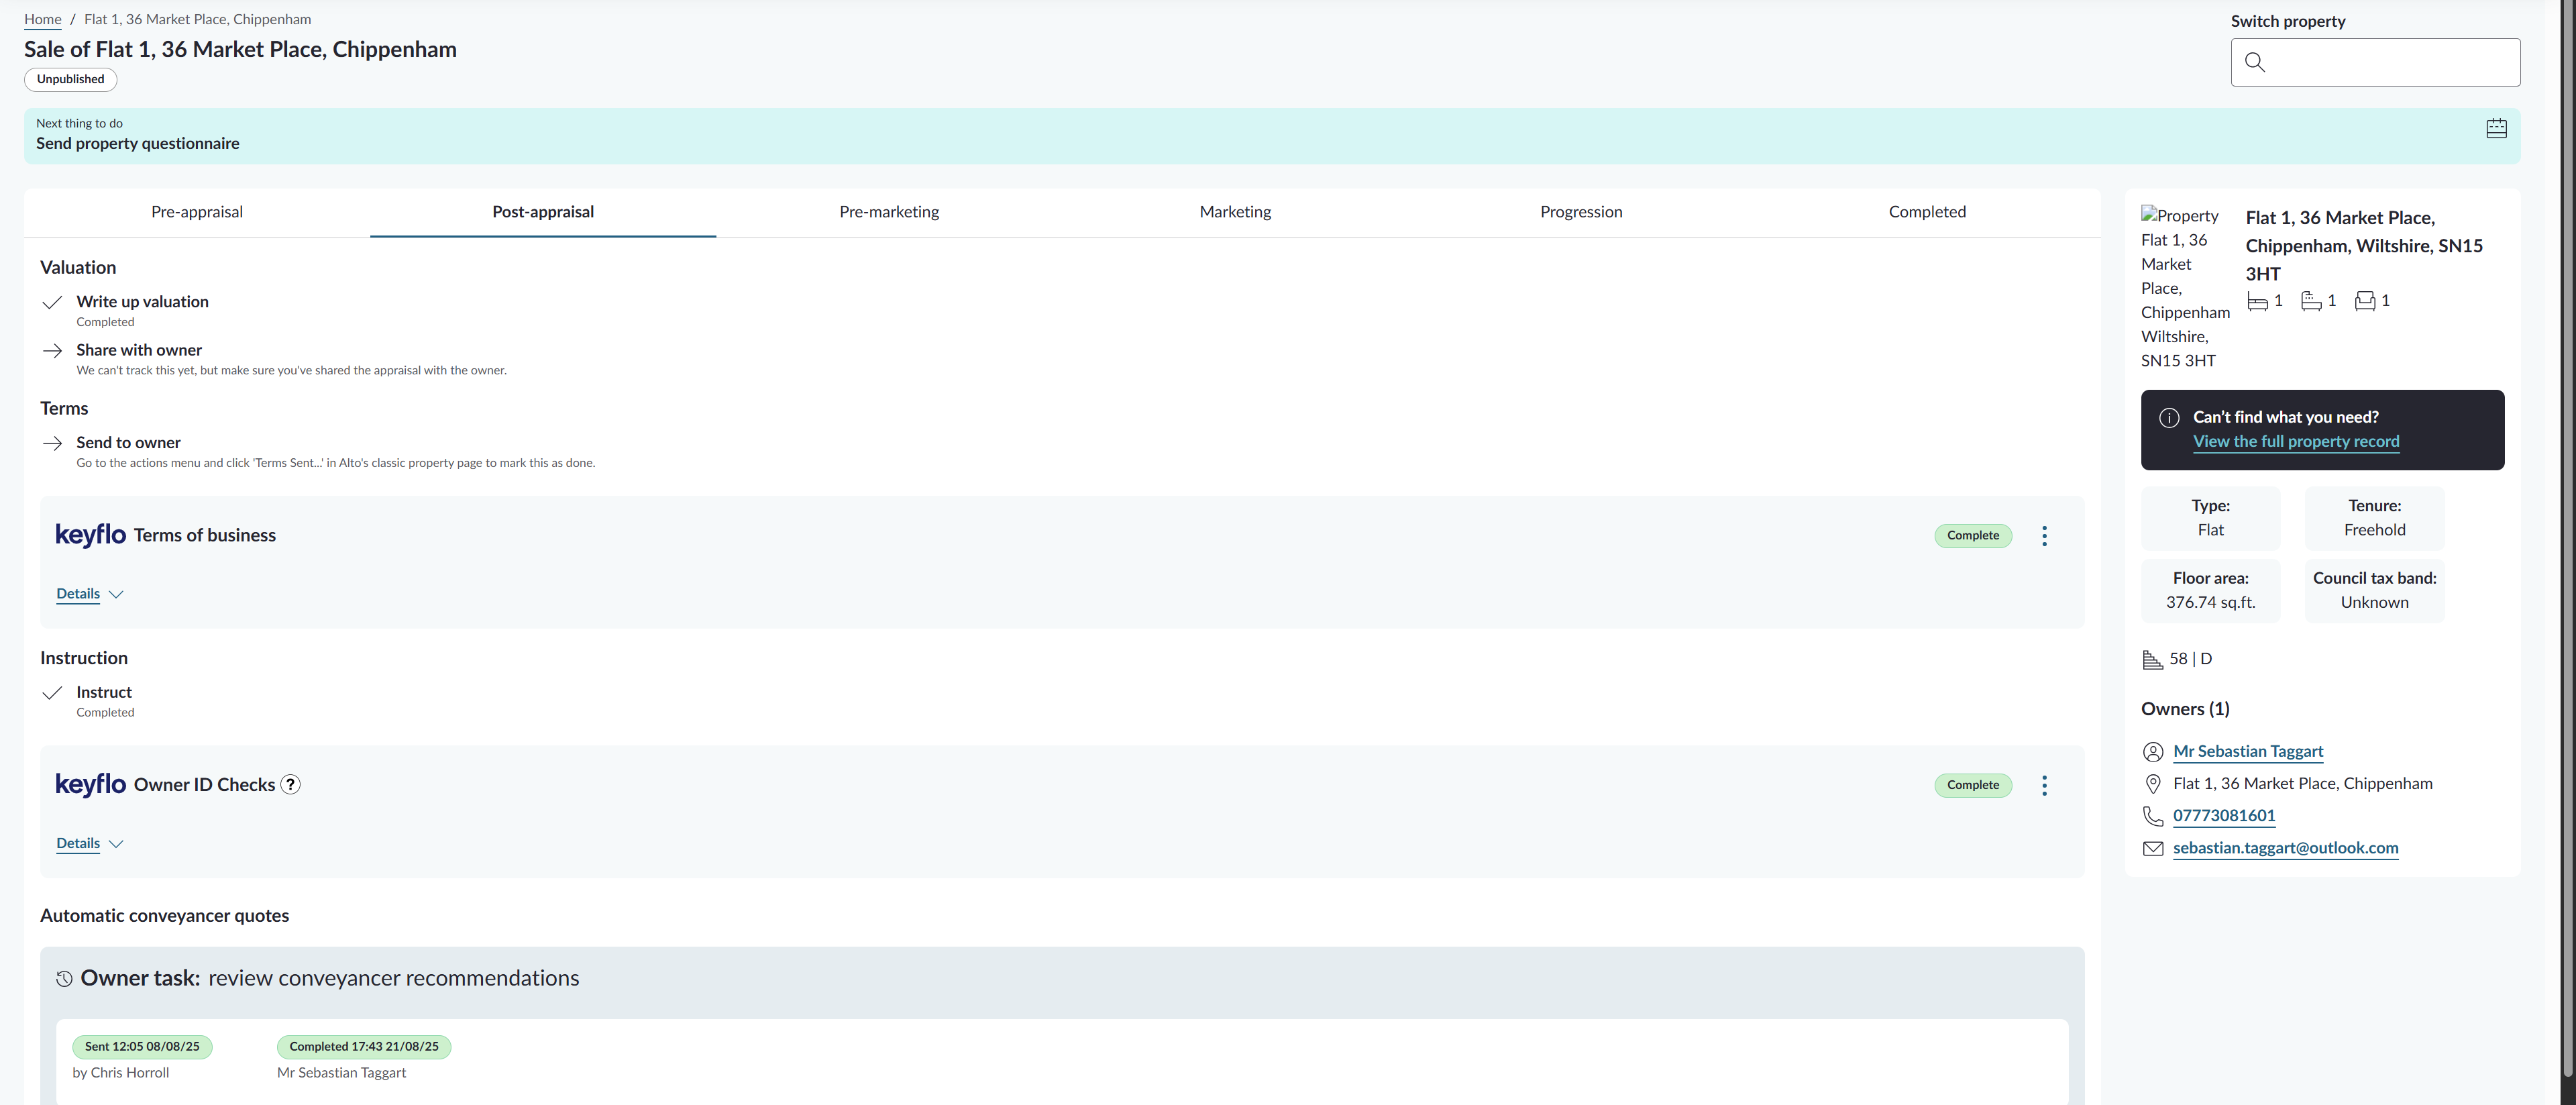2576x1105 pixels.
Task: Click the Send property questionnaire next action
Action: pyautogui.click(x=138, y=144)
